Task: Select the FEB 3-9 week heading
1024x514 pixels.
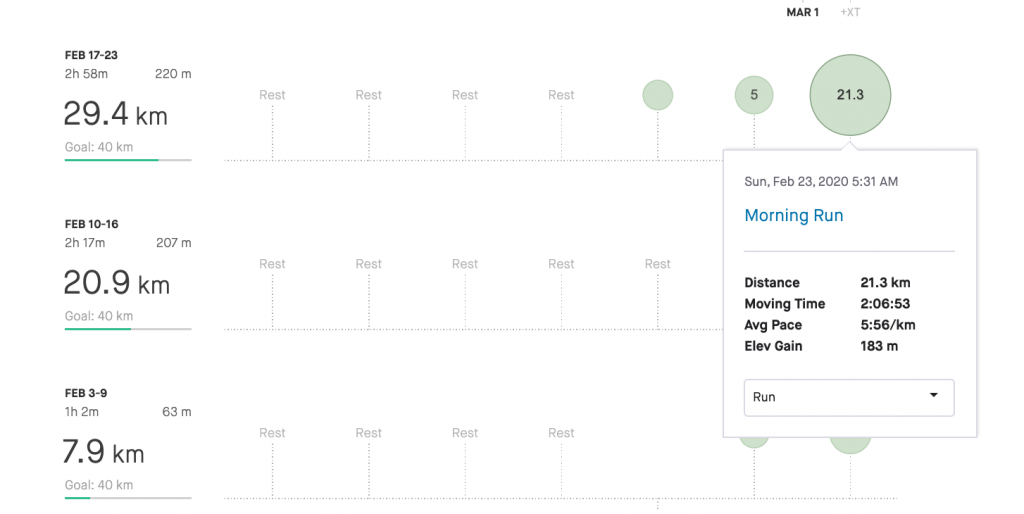Action: coord(86,393)
